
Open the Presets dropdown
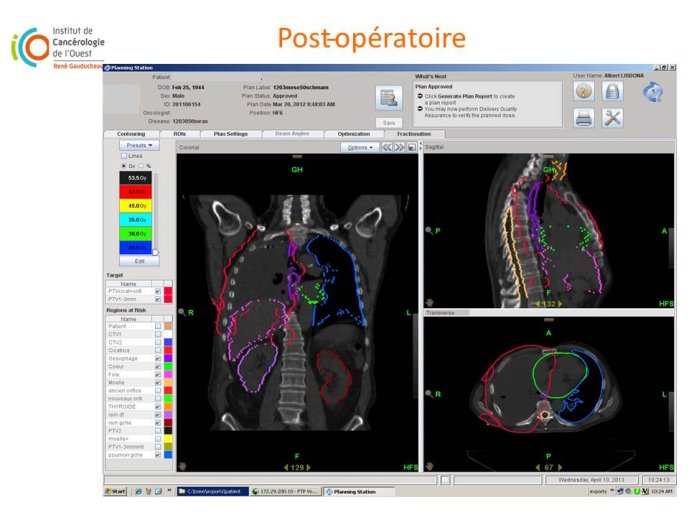pyautogui.click(x=139, y=145)
